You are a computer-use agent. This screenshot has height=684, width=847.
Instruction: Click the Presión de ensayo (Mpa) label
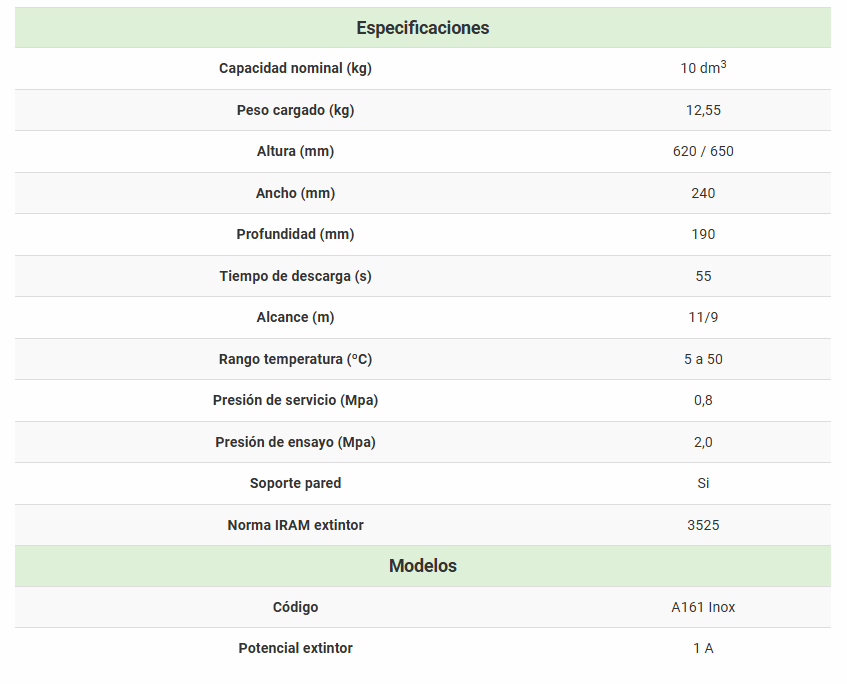pyautogui.click(x=295, y=442)
